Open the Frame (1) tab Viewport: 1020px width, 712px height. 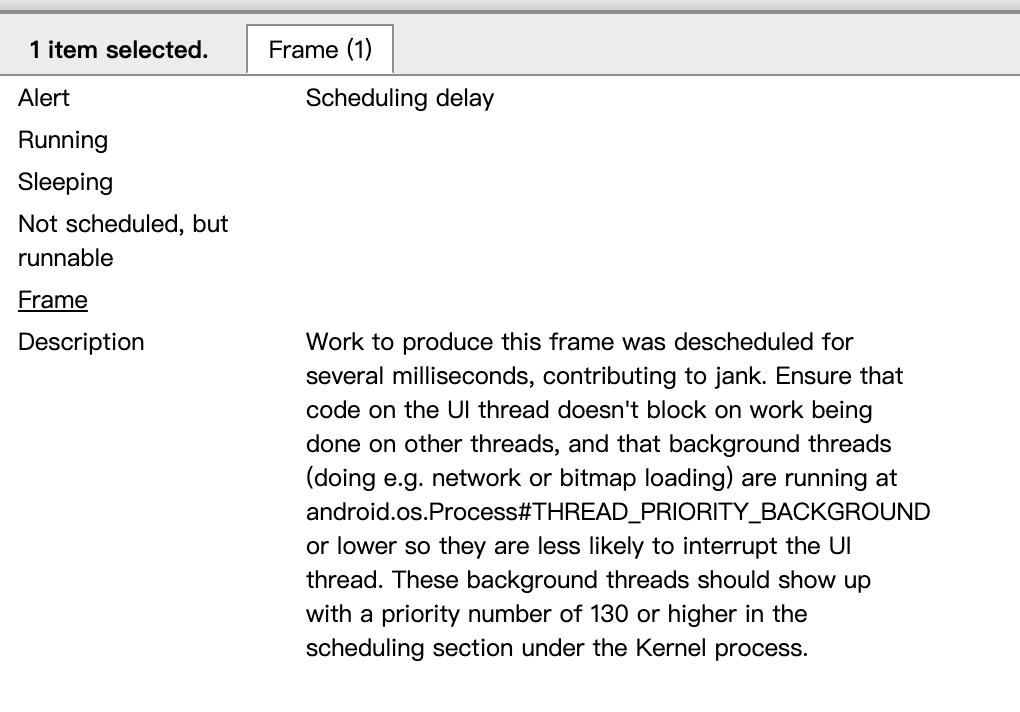pyautogui.click(x=319, y=49)
